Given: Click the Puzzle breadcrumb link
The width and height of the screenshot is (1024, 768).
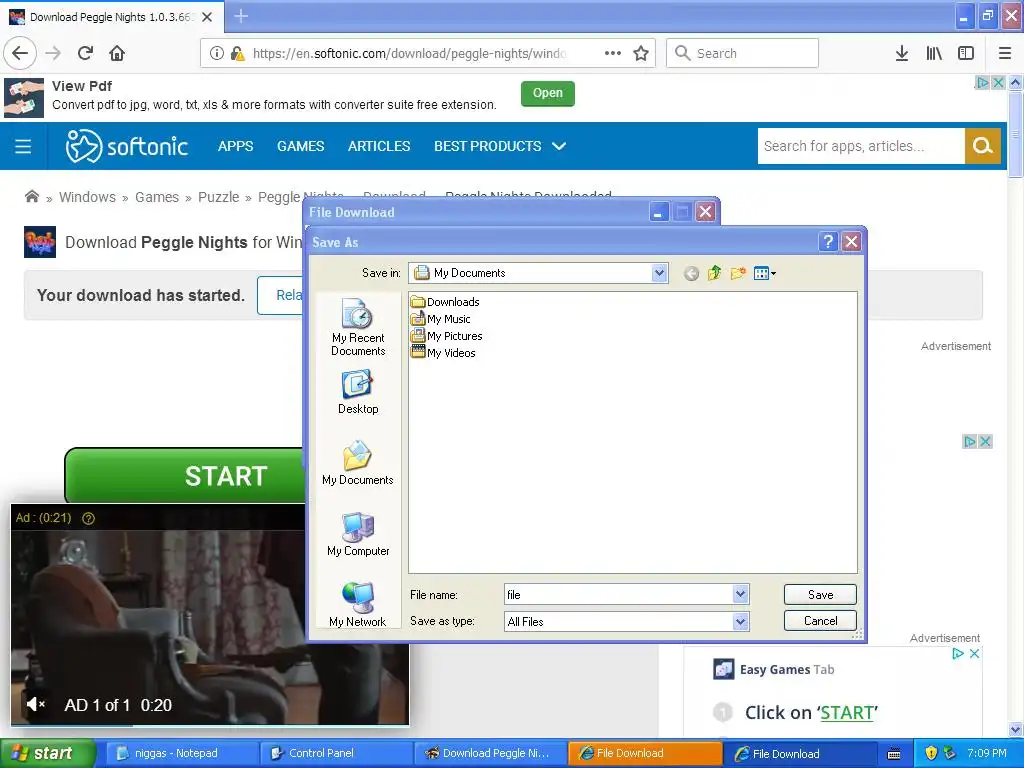Looking at the screenshot, I should [x=218, y=197].
